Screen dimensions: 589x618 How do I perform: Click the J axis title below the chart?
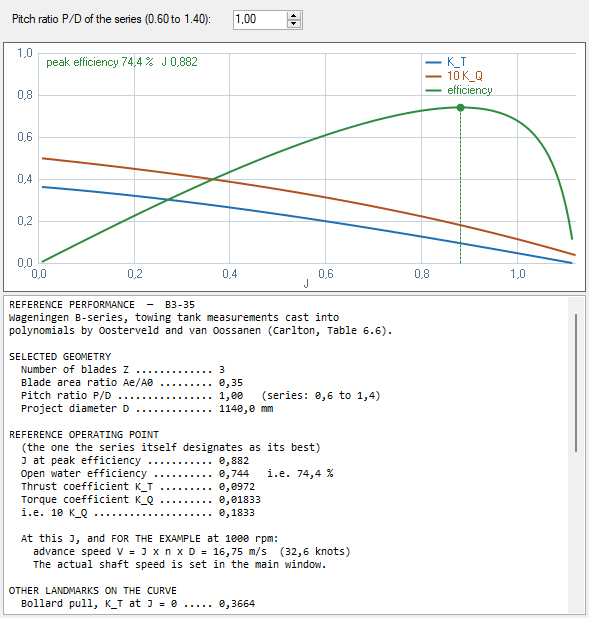point(306,283)
